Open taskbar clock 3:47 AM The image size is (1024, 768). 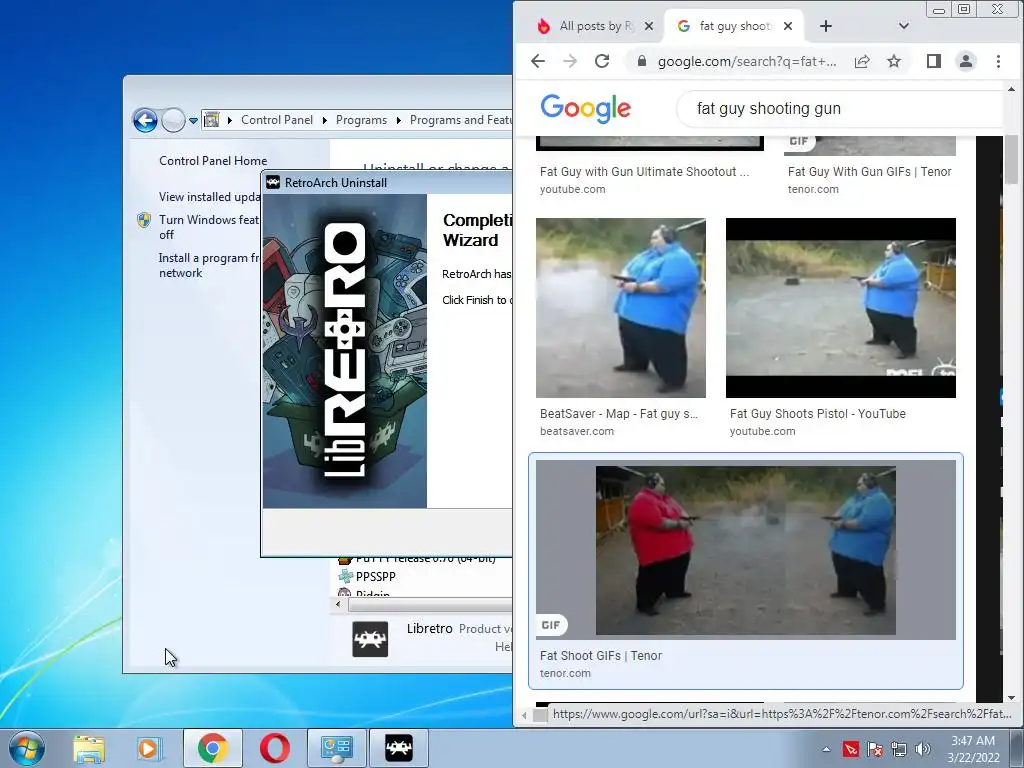coord(973,749)
